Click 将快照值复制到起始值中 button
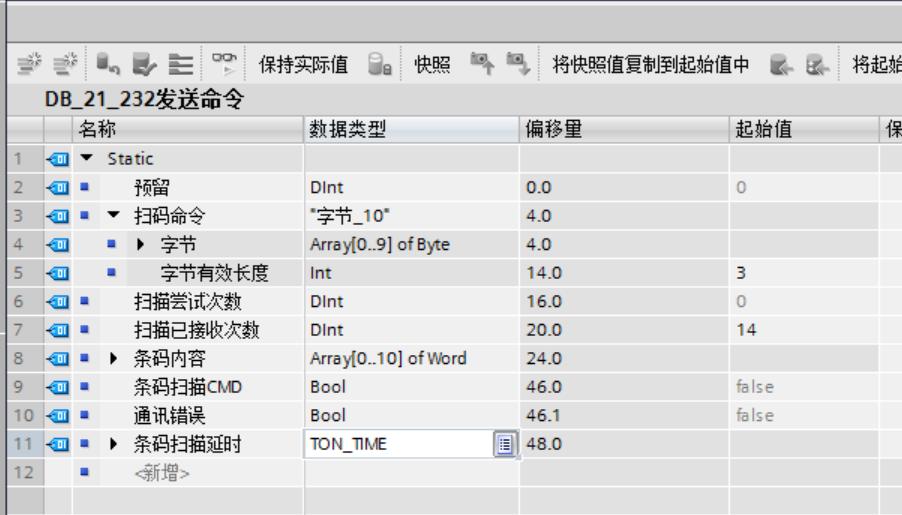 tap(651, 64)
